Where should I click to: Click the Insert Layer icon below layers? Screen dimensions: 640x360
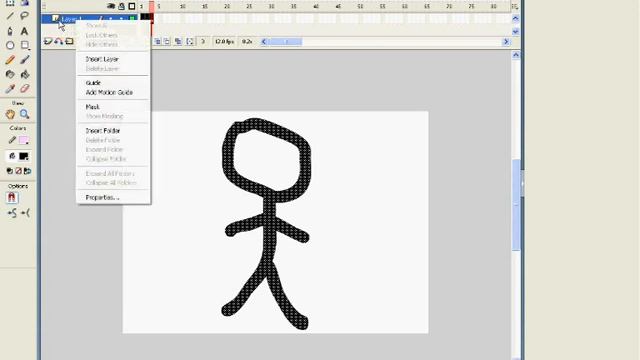[x=48, y=41]
